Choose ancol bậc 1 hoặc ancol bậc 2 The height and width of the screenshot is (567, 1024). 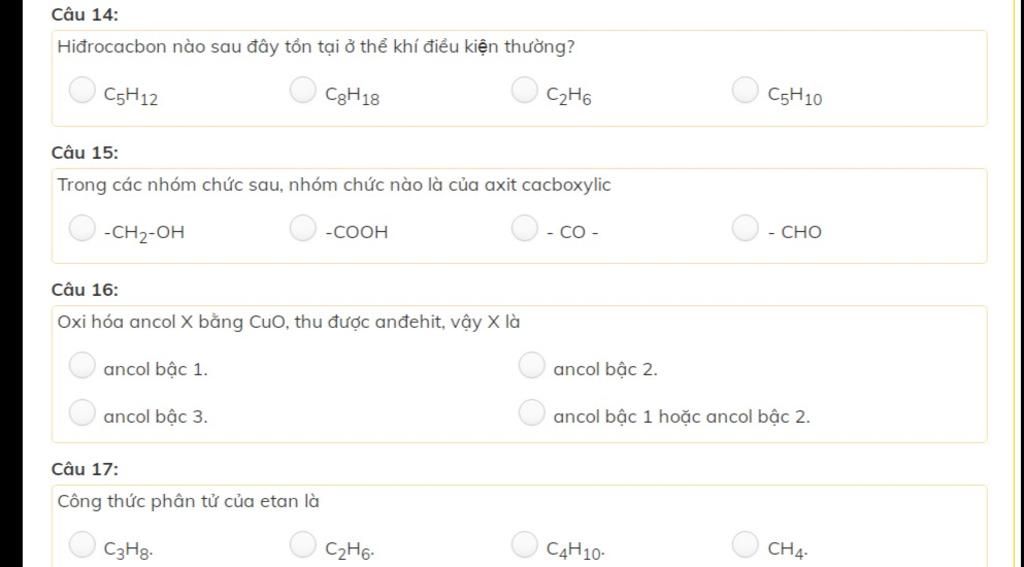click(532, 412)
